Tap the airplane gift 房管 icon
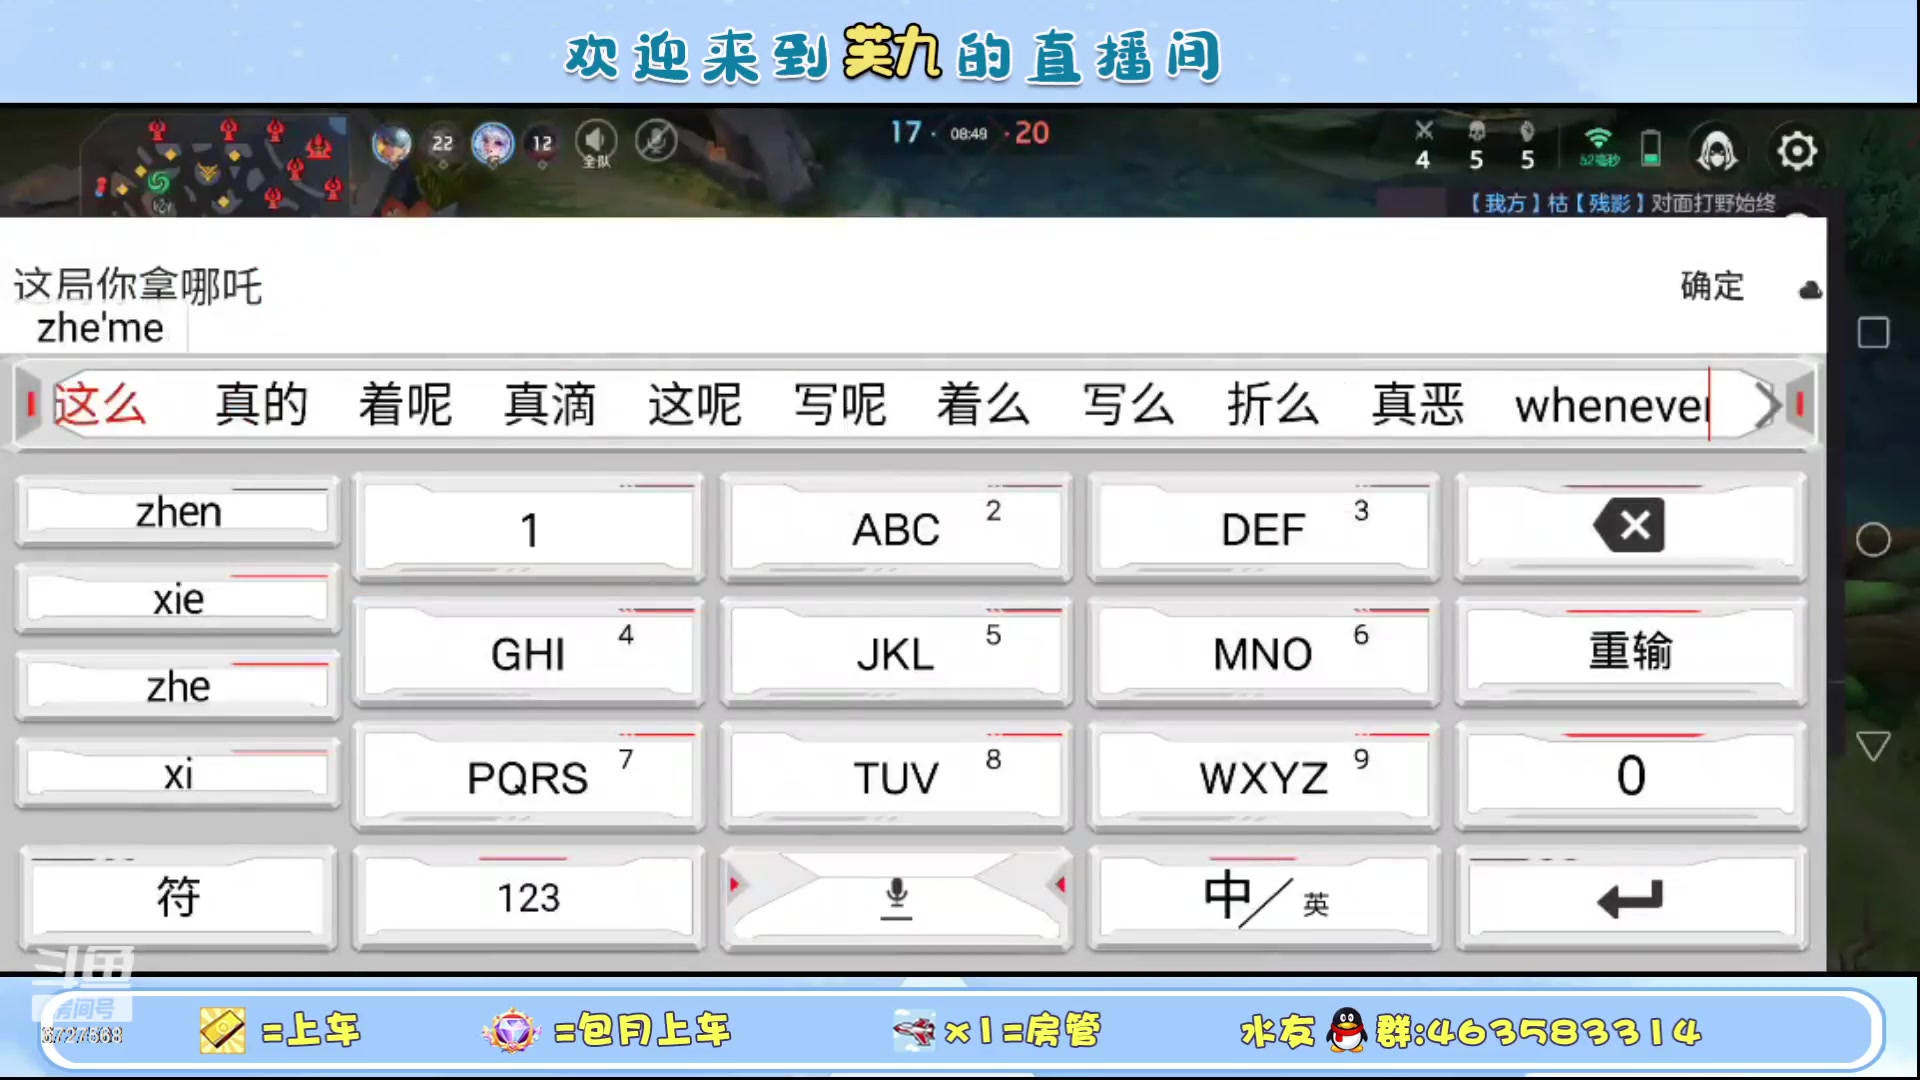 tap(914, 1030)
